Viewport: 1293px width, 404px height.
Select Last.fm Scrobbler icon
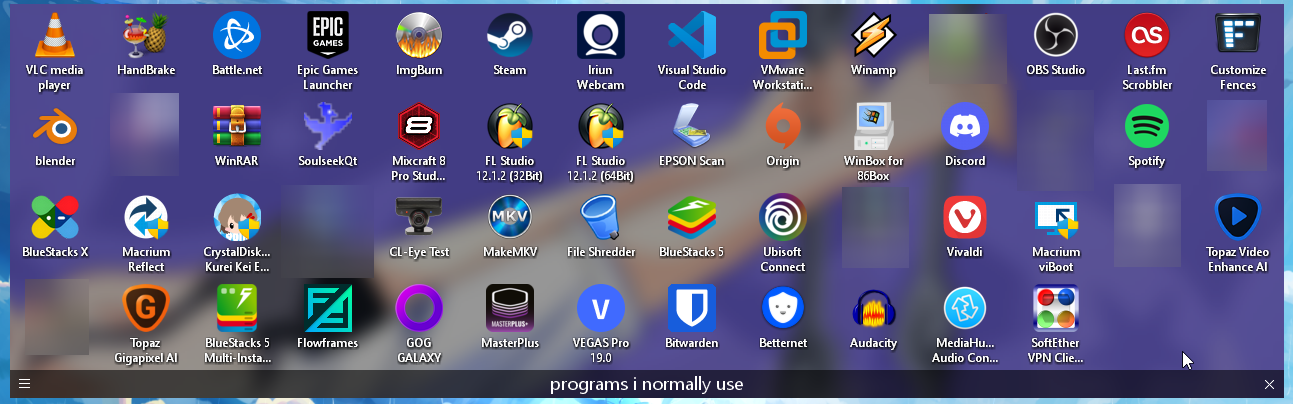pos(1147,37)
